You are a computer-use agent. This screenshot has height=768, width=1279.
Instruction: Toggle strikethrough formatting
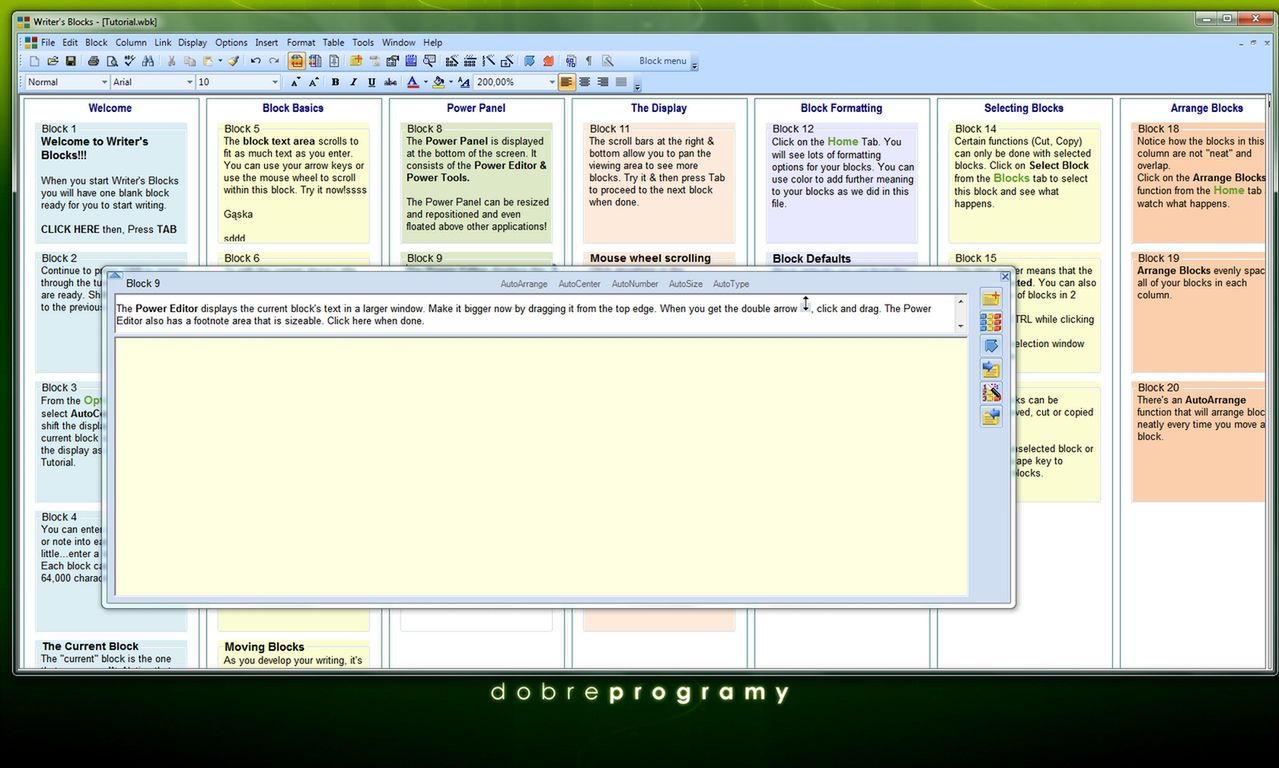[x=390, y=82]
